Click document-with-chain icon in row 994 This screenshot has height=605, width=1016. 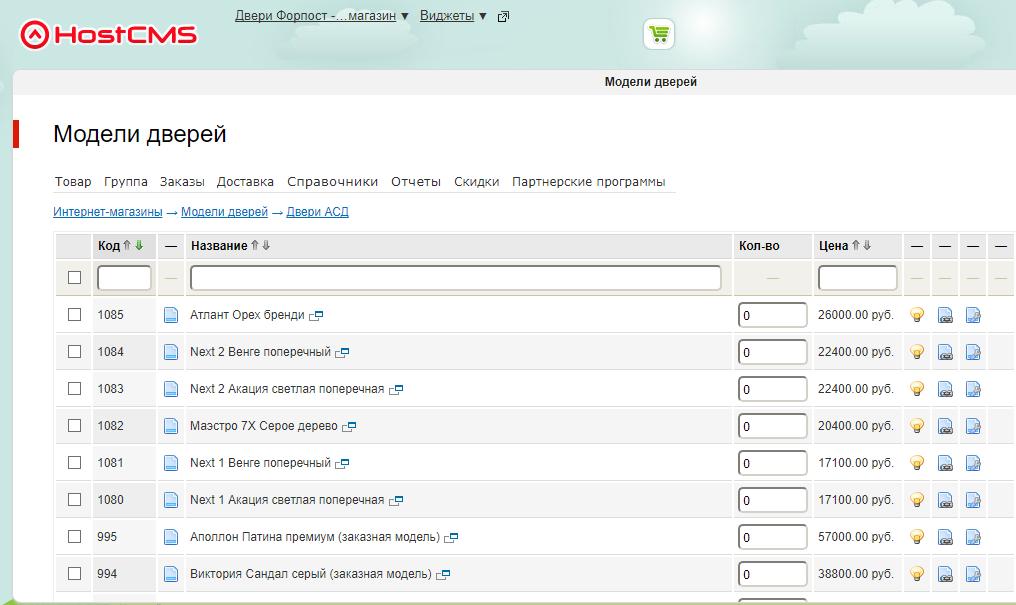point(945,574)
